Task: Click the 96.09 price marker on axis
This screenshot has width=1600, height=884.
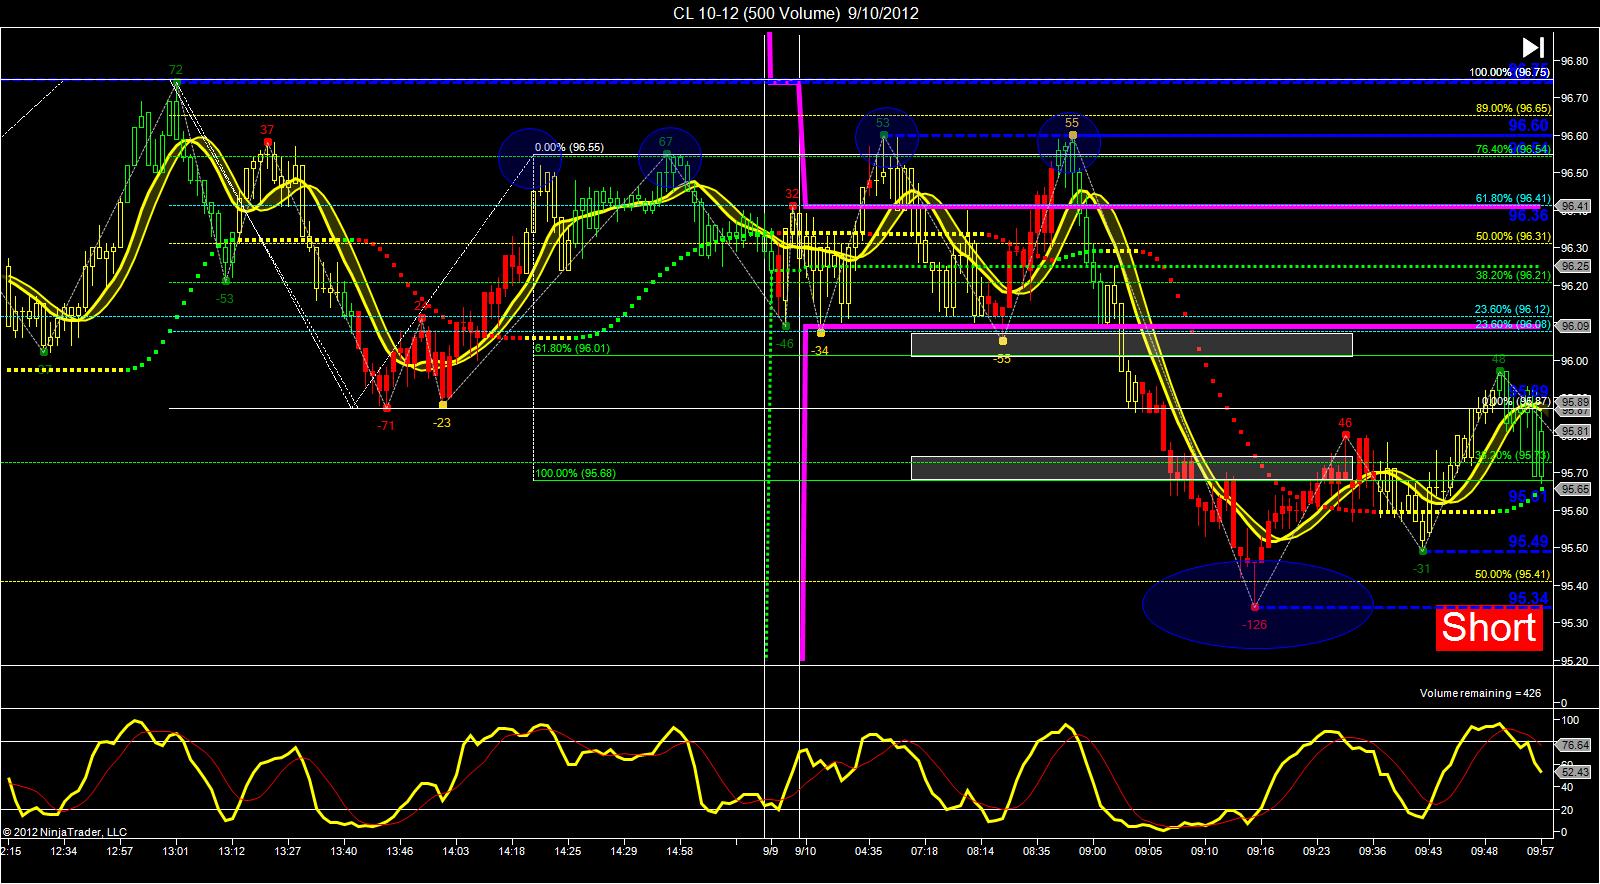Action: point(1575,326)
